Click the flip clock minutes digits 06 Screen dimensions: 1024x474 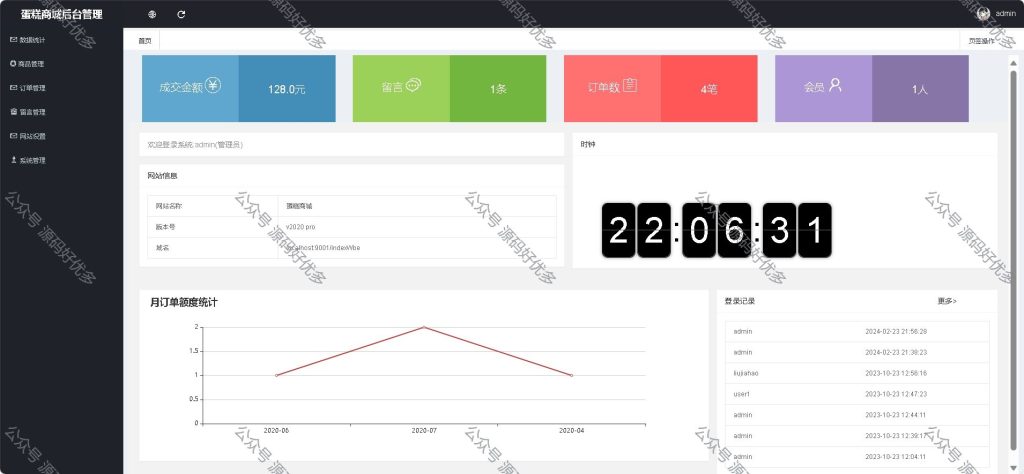tap(716, 230)
